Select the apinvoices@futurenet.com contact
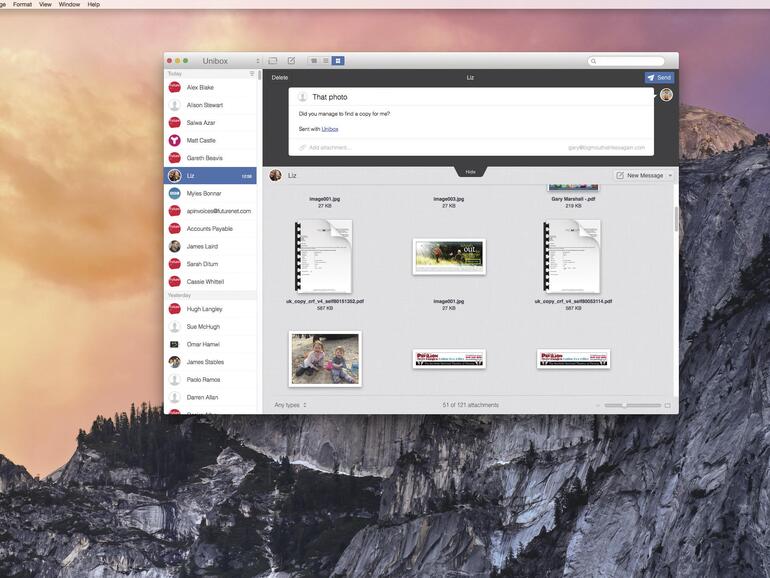This screenshot has width=770, height=578. tap(210, 211)
